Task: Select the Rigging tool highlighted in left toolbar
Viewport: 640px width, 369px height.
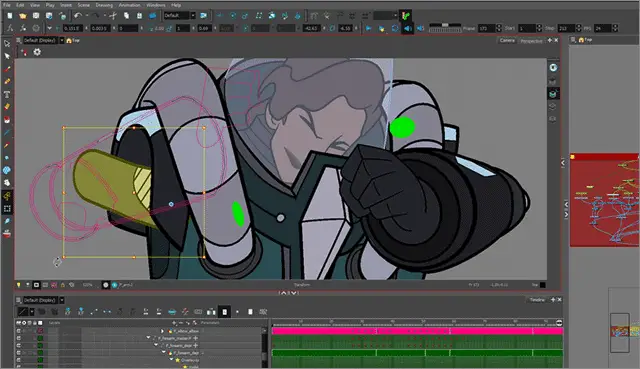Action: pos(7,196)
